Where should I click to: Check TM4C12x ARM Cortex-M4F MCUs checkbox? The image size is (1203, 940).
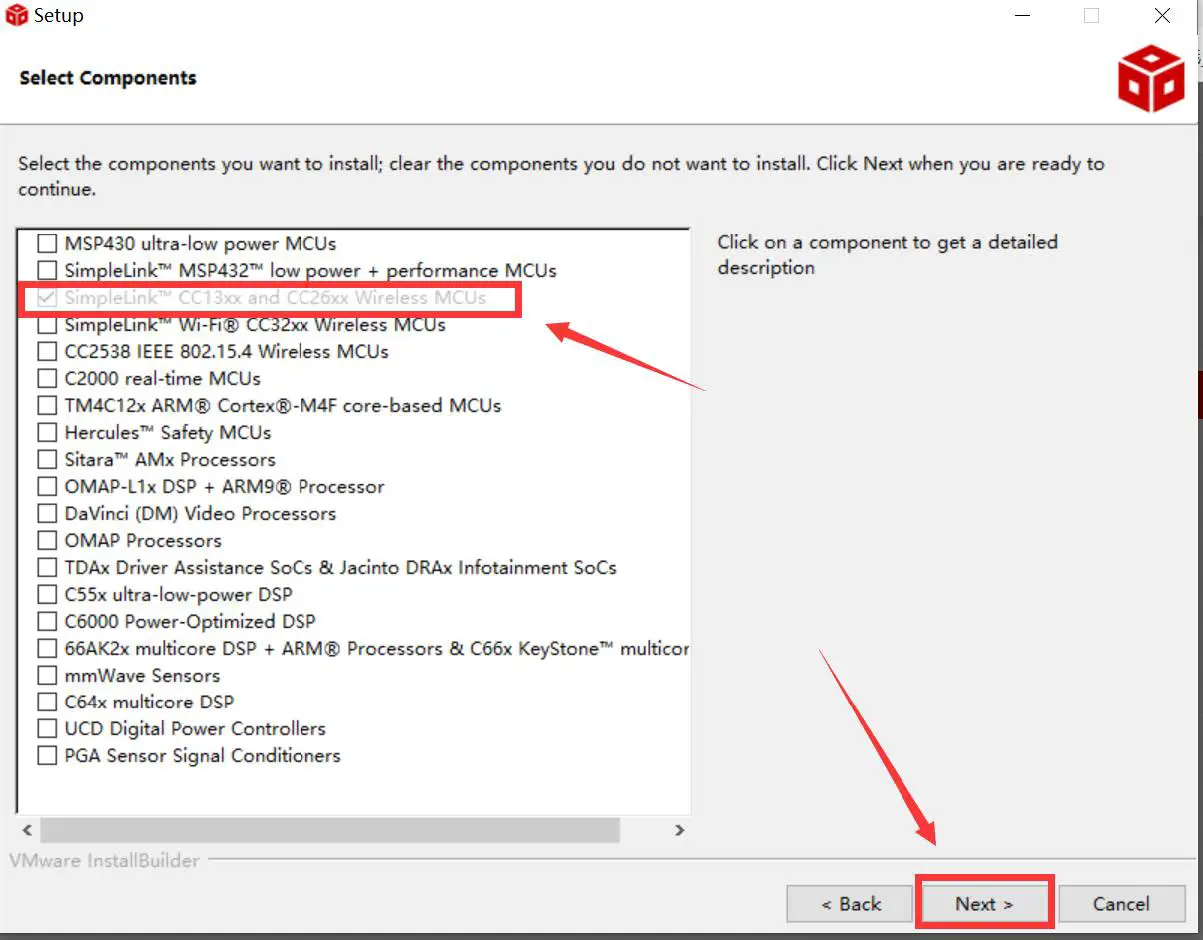pyautogui.click(x=47, y=405)
